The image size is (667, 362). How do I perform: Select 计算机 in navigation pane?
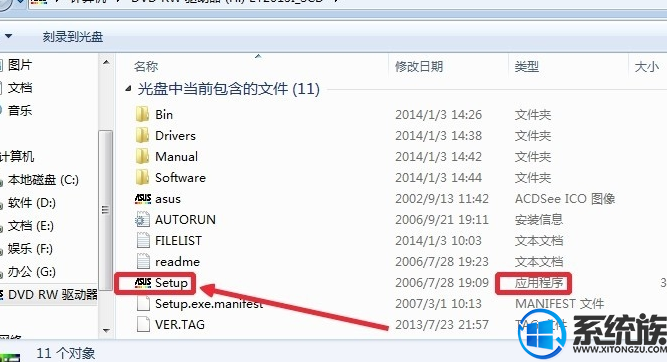(17, 157)
